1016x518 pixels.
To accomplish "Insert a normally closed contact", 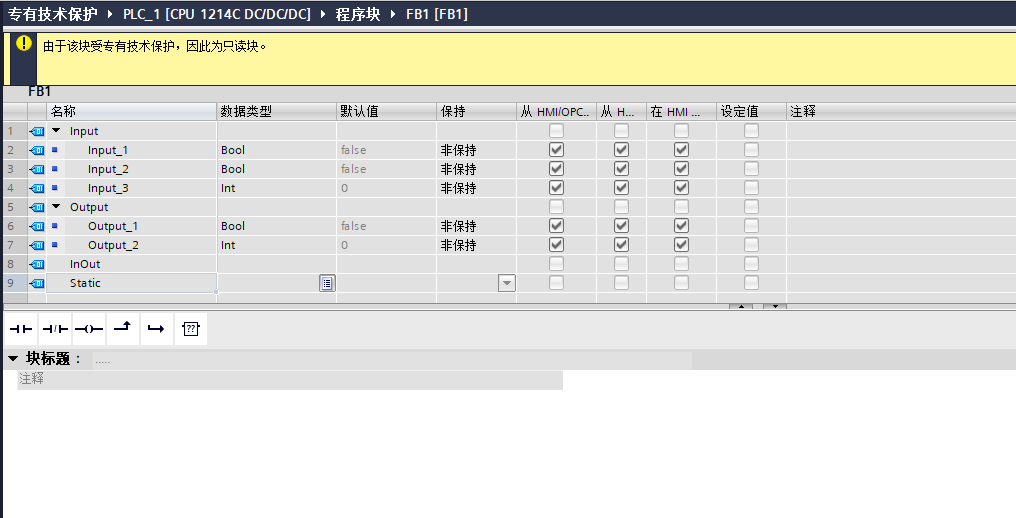I will (x=55, y=329).
